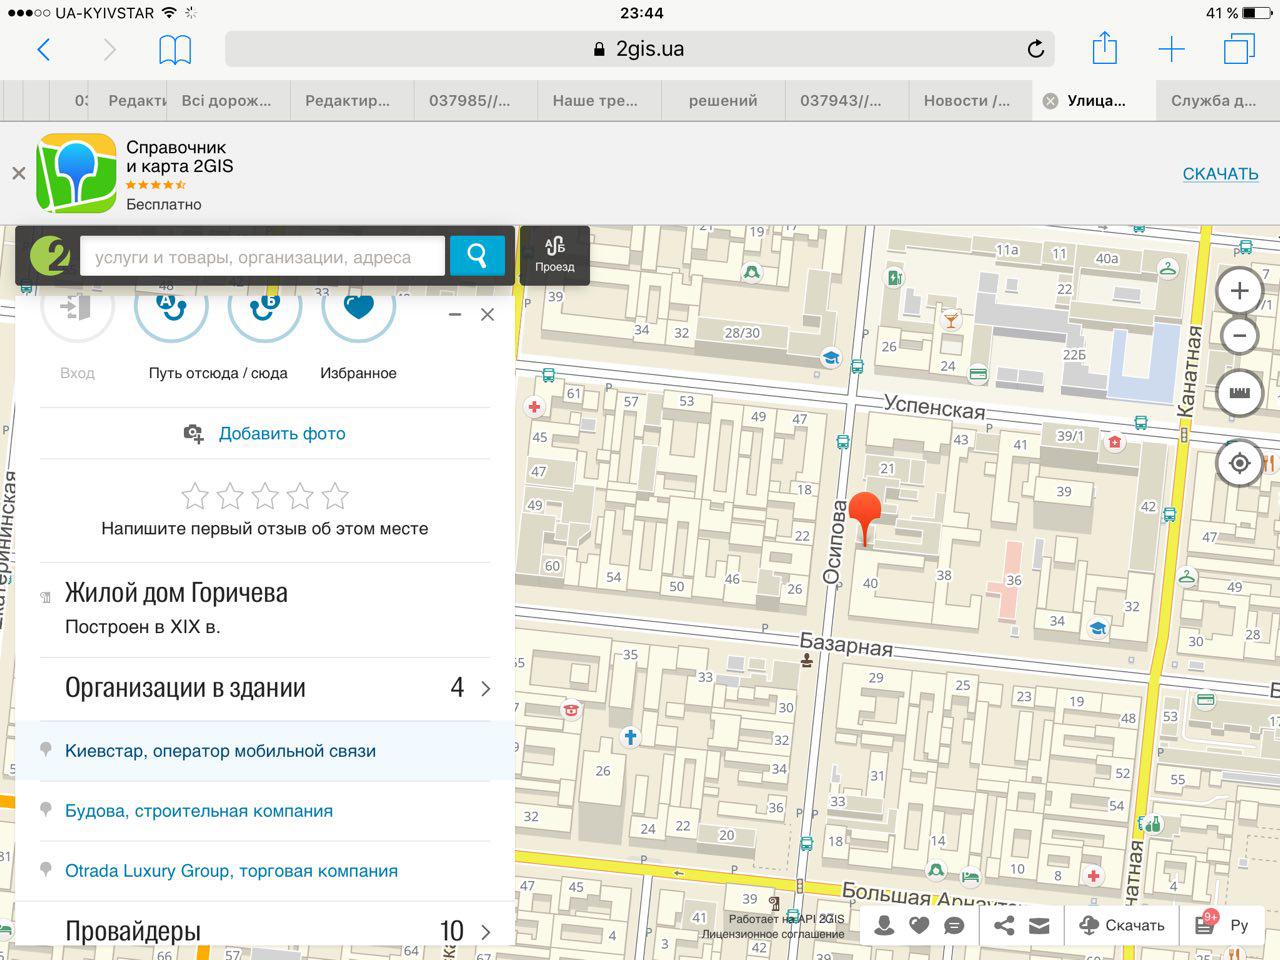
Task: Click Скачать button in bottom map bar
Action: [1122, 925]
